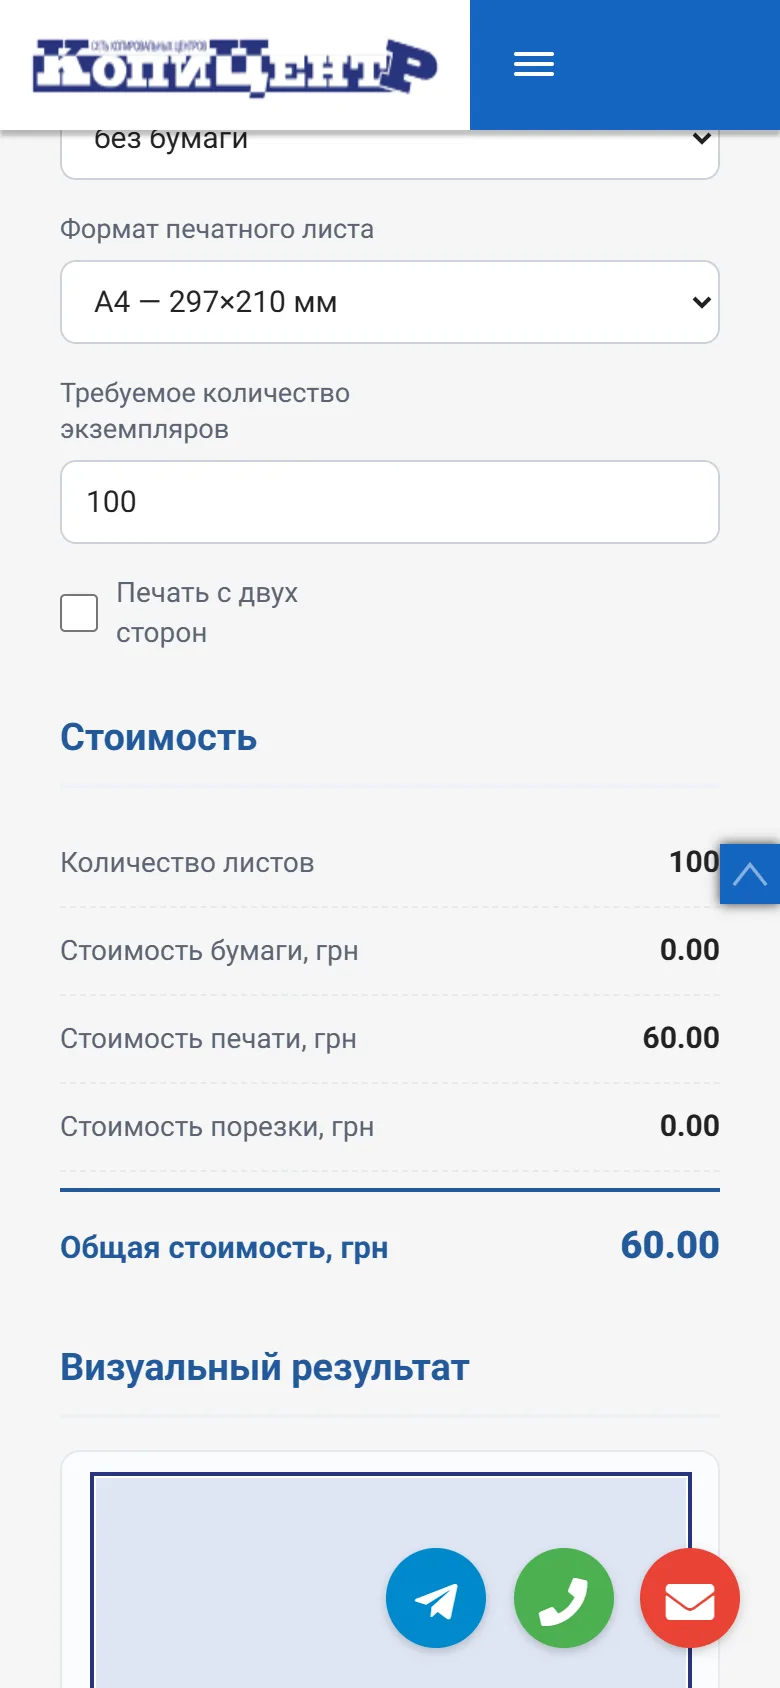Click the Стоимость section heading
This screenshot has width=780, height=1688.
pyautogui.click(x=159, y=738)
